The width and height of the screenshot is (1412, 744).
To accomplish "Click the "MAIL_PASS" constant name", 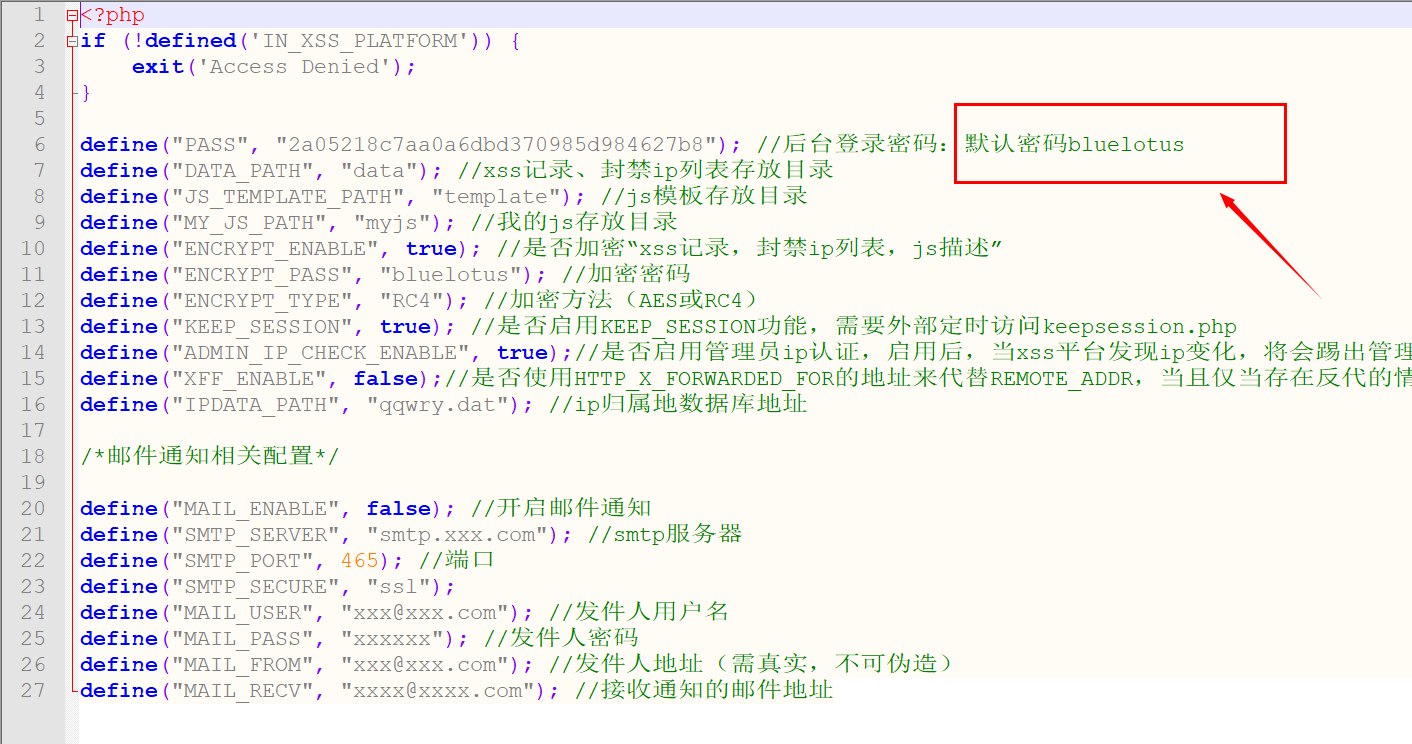I will 243,639.
